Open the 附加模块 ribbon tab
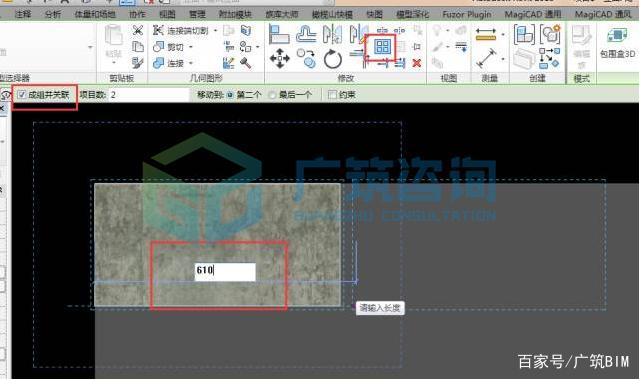639x379 pixels. (x=235, y=14)
